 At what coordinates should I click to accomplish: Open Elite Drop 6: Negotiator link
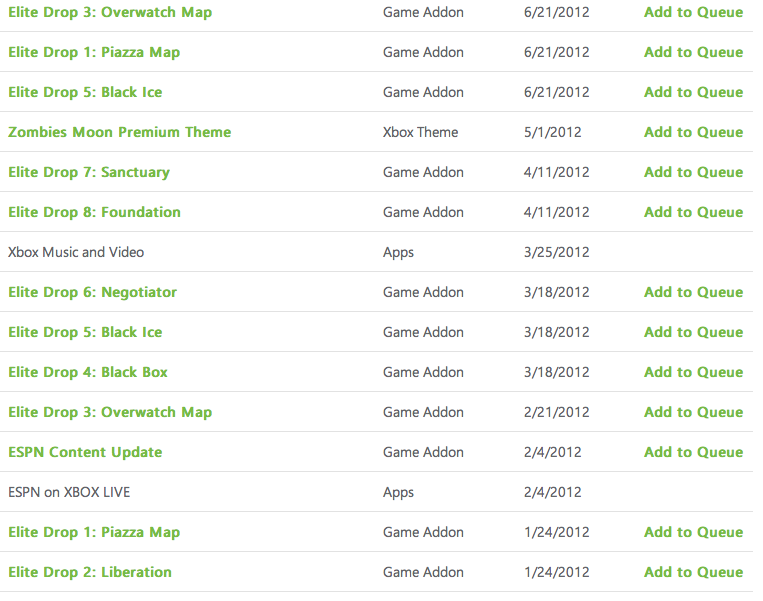(x=92, y=292)
